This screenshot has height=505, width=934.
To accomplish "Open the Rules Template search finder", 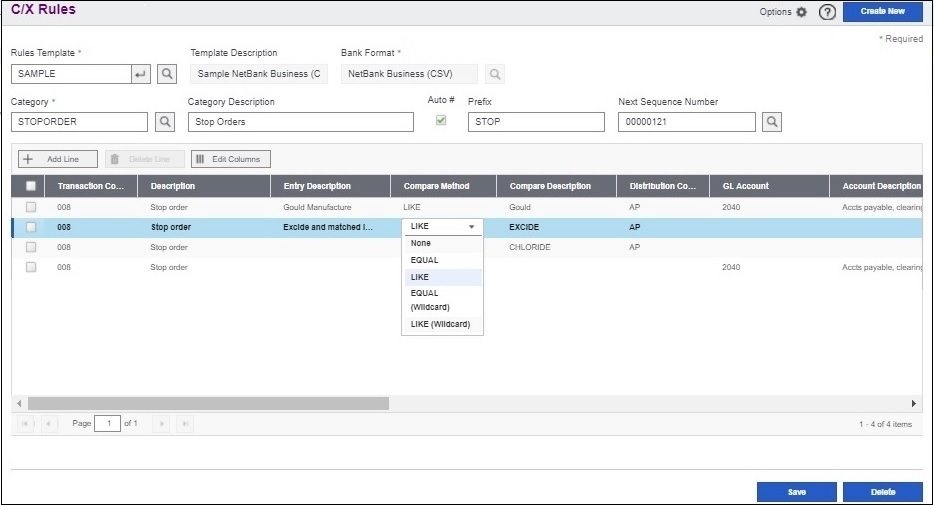I will 168,74.
